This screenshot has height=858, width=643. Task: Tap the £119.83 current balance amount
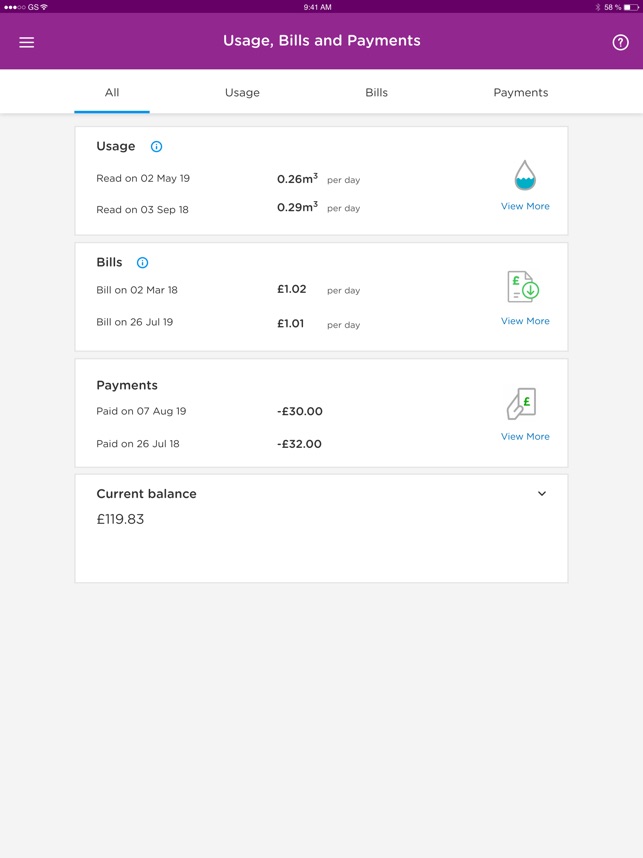tap(120, 520)
